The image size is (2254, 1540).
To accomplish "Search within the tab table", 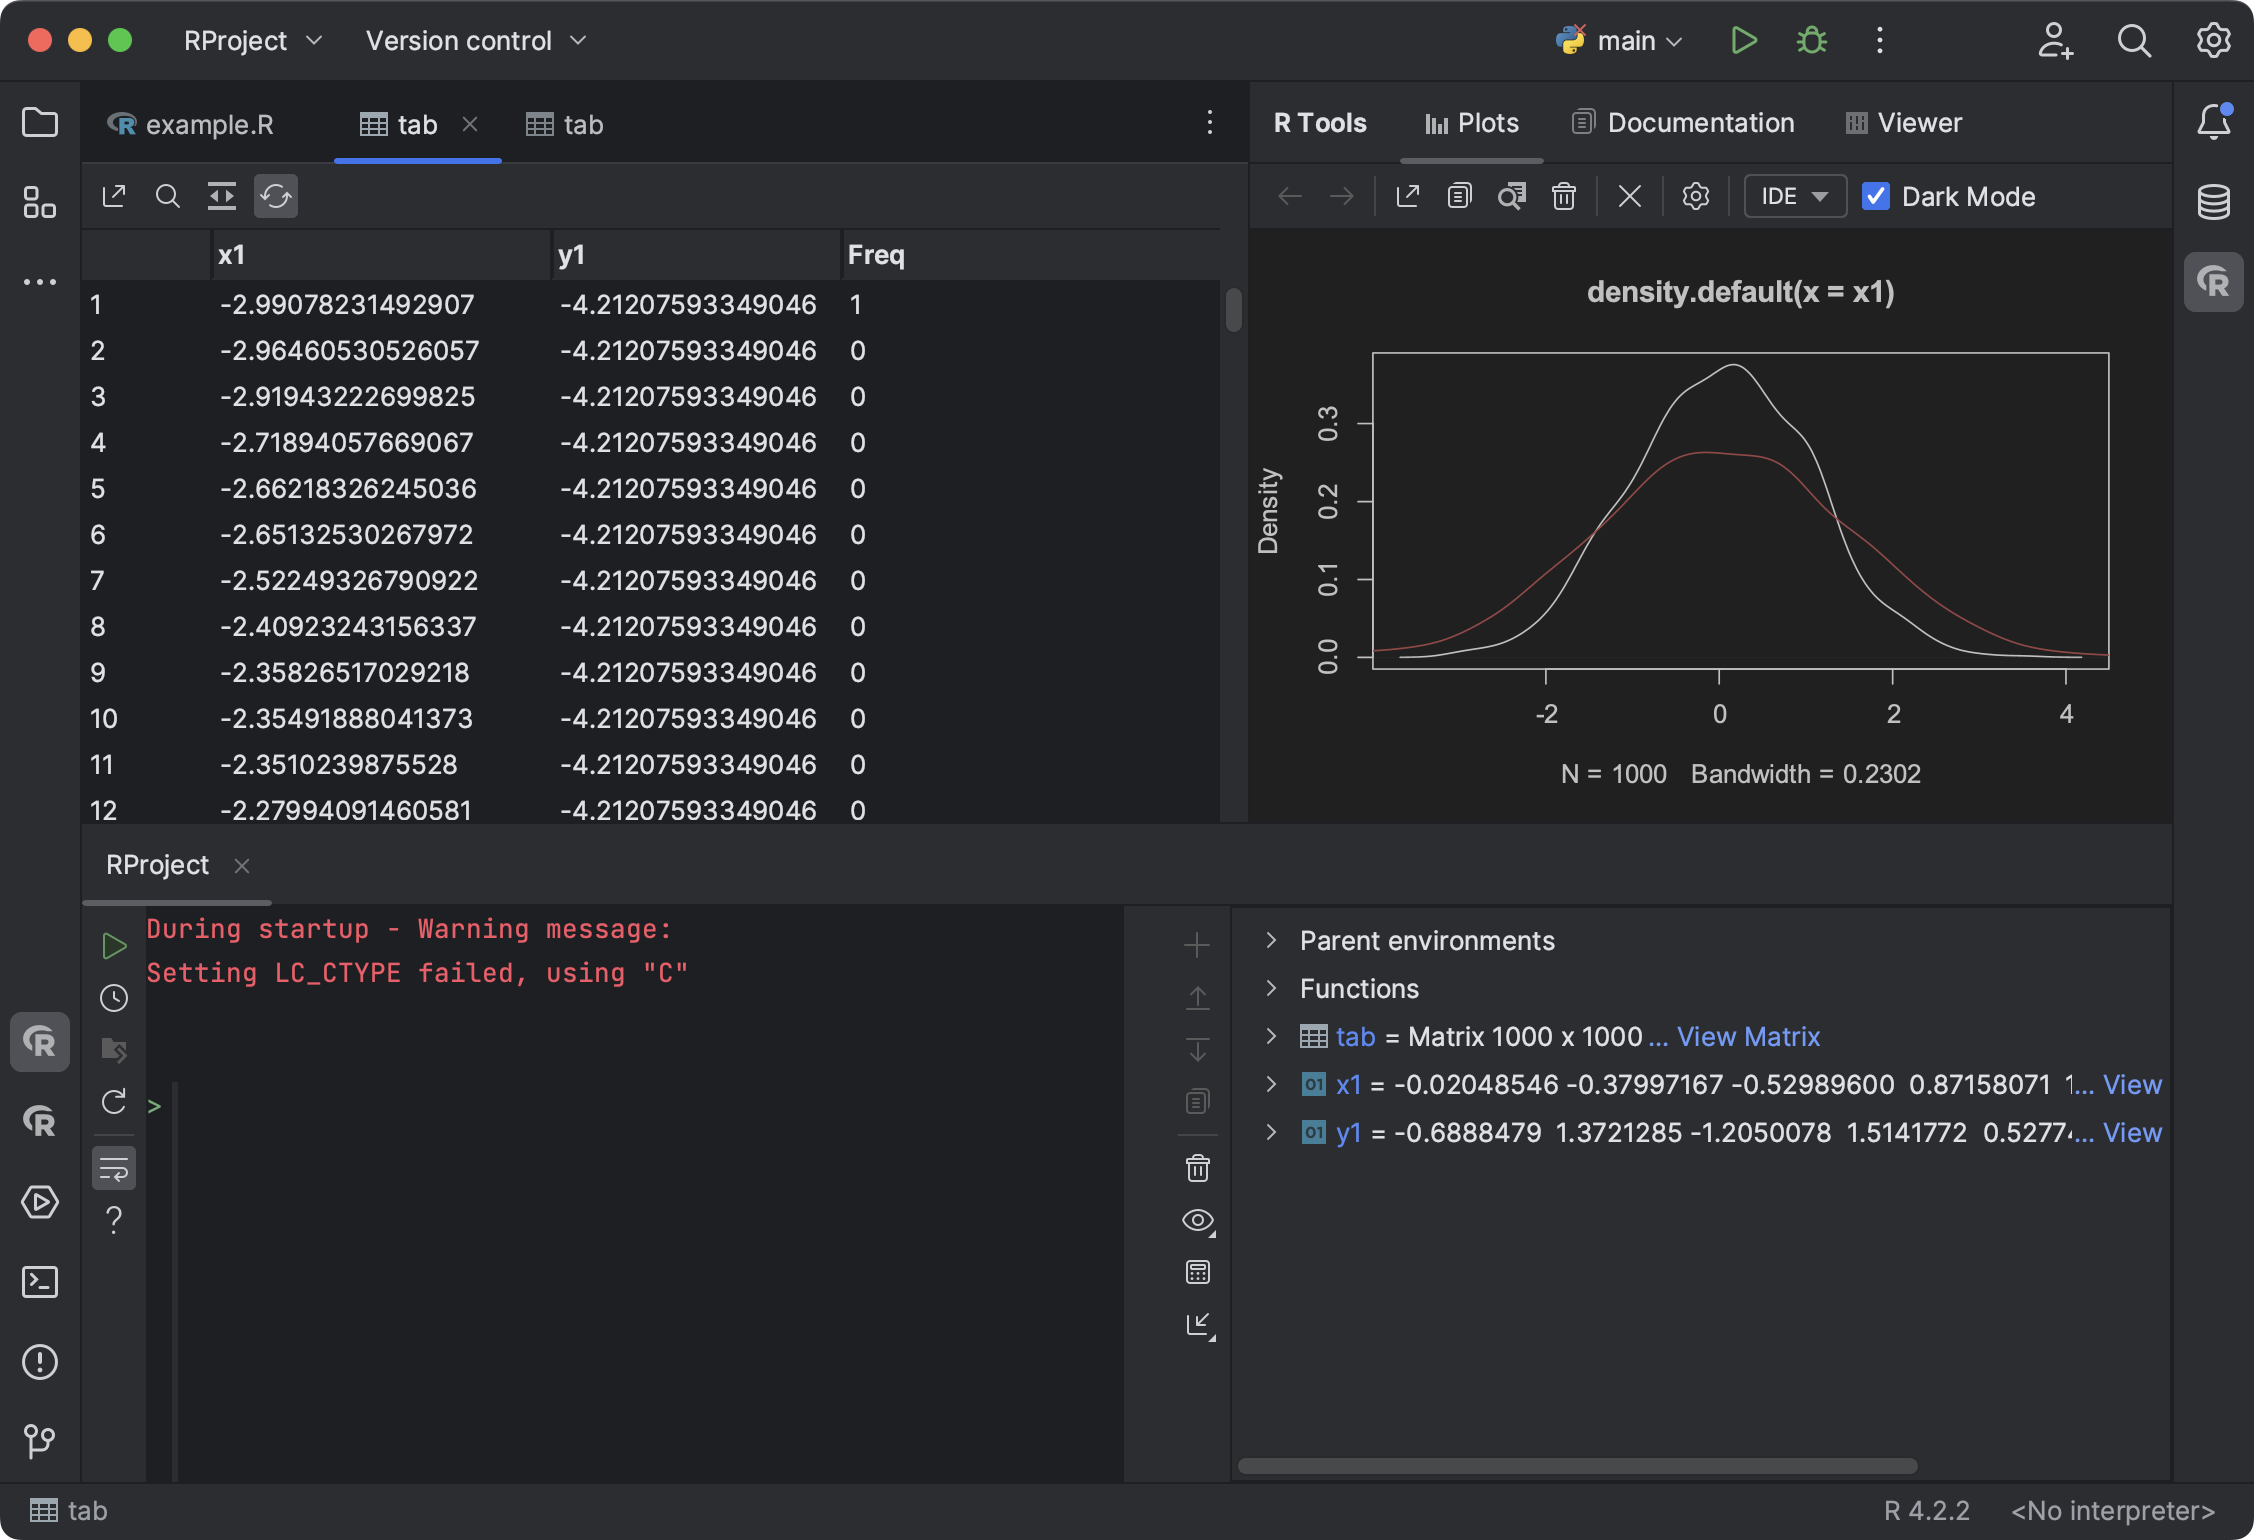I will click(168, 196).
